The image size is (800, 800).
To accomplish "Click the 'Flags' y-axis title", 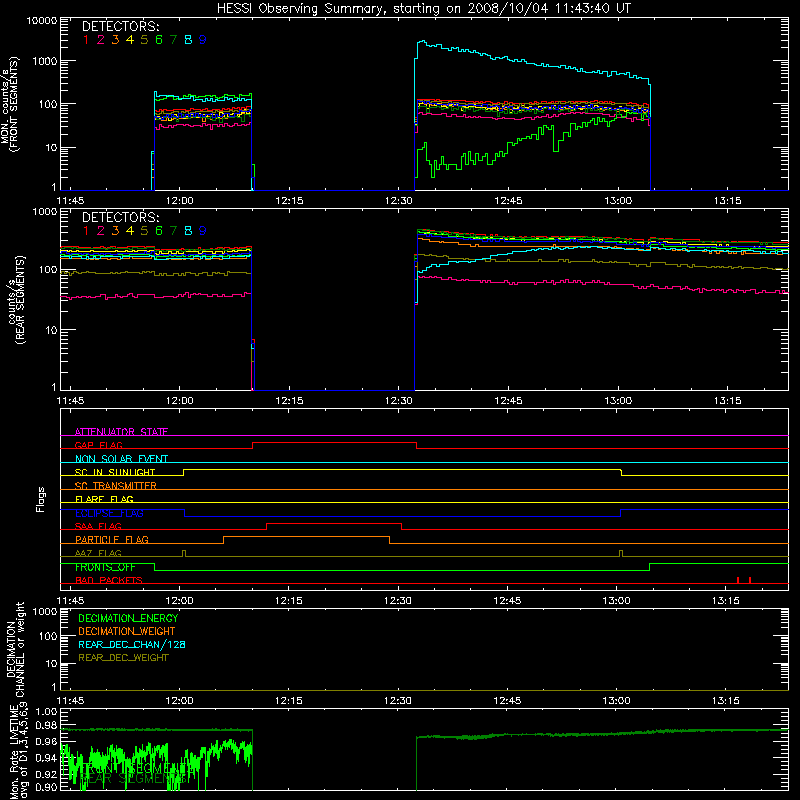I will [x=41, y=499].
